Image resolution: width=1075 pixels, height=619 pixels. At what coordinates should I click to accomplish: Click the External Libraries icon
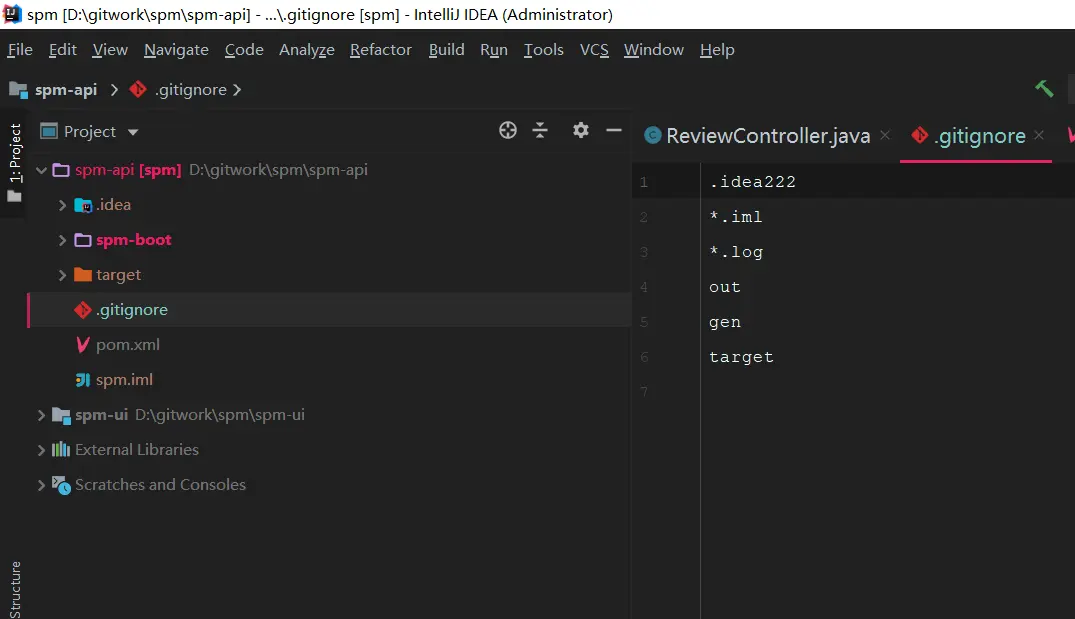point(61,450)
